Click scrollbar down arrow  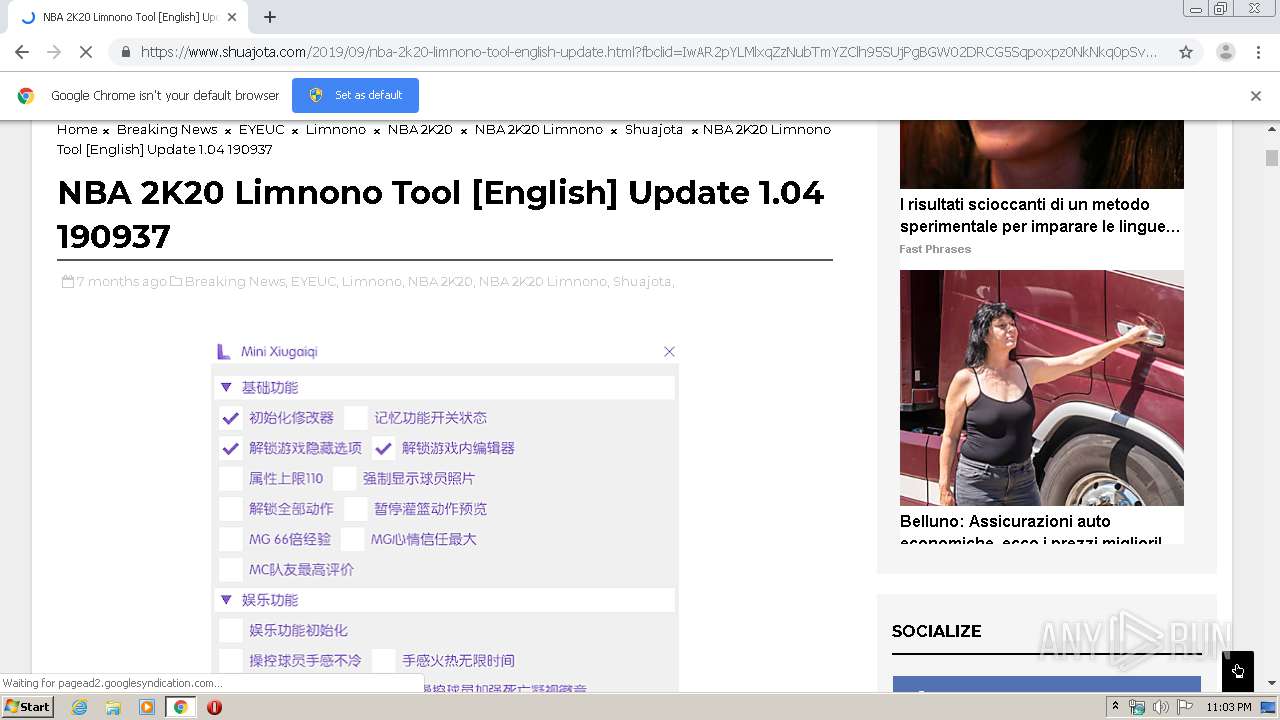(x=1272, y=683)
